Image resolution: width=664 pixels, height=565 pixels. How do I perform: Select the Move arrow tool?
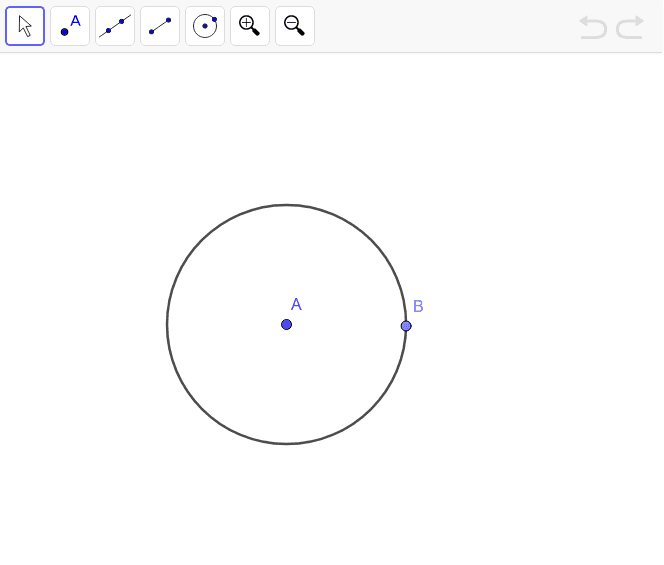25,26
